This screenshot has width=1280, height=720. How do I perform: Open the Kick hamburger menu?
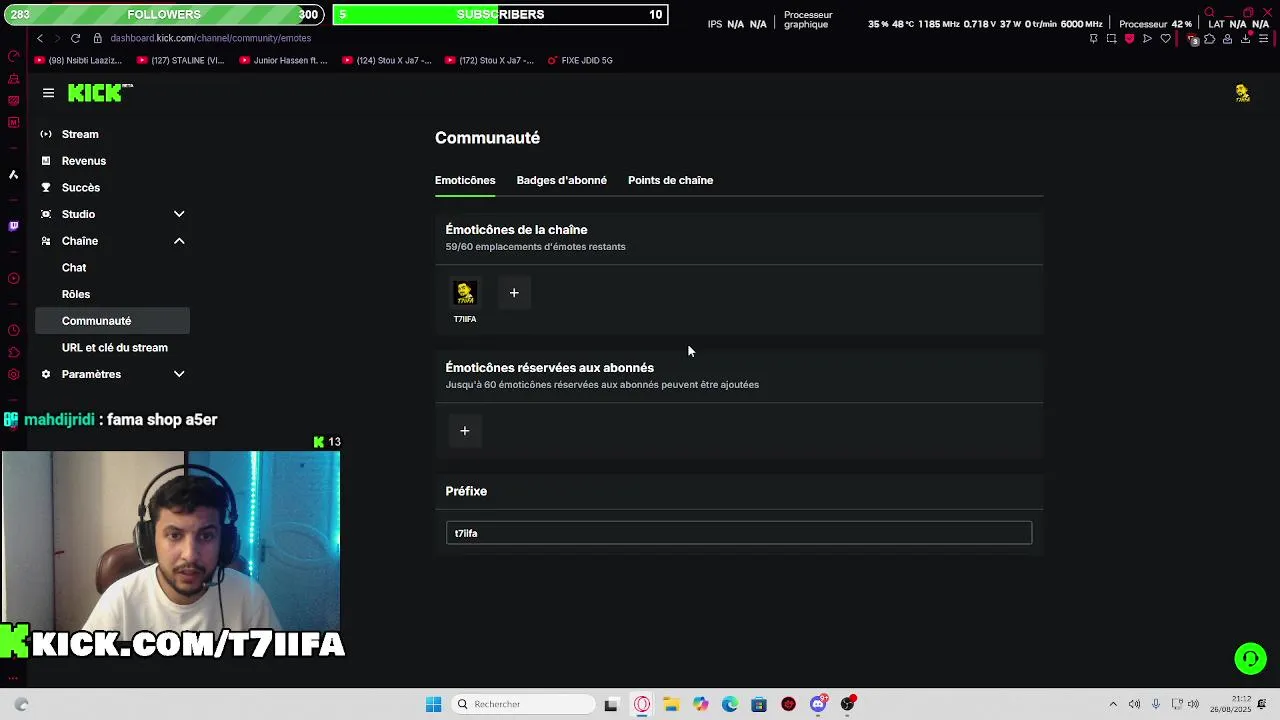coord(48,93)
